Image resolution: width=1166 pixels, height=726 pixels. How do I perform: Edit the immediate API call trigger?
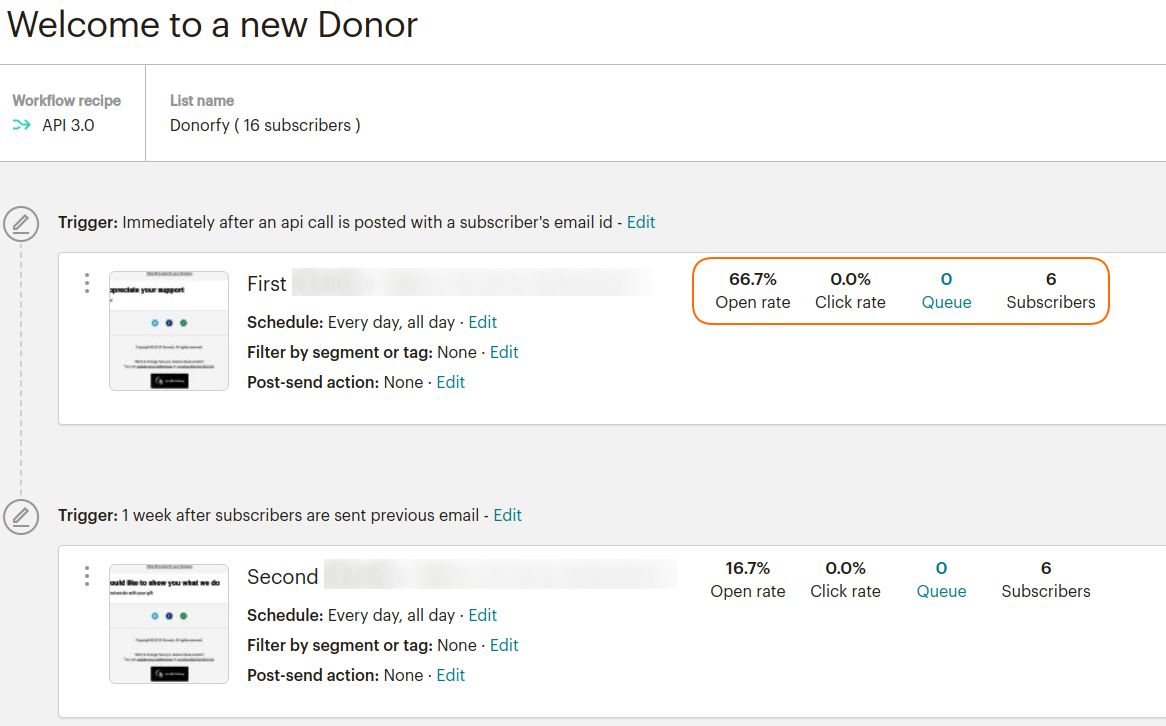click(x=640, y=222)
